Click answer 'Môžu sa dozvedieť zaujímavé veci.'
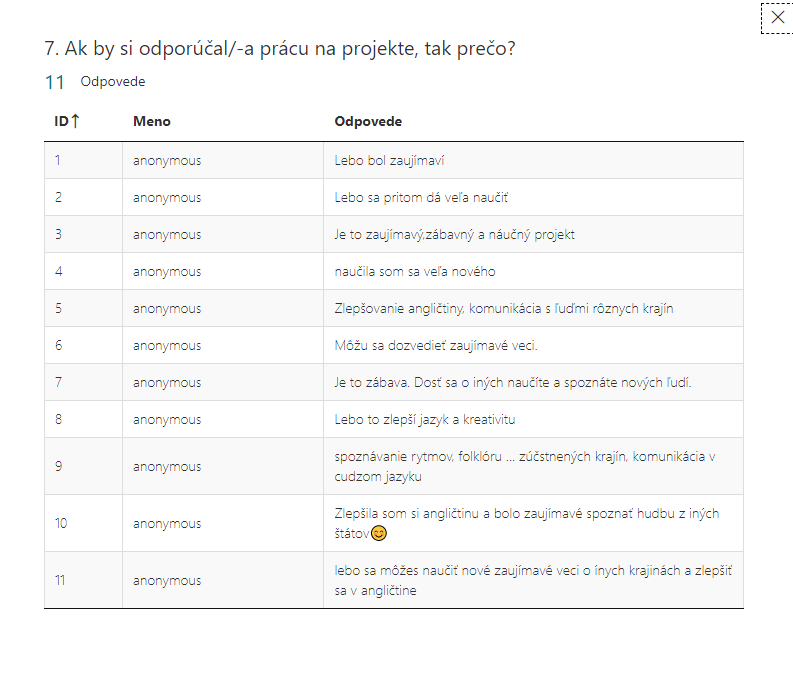This screenshot has height=683, width=793. pyautogui.click(x=436, y=346)
